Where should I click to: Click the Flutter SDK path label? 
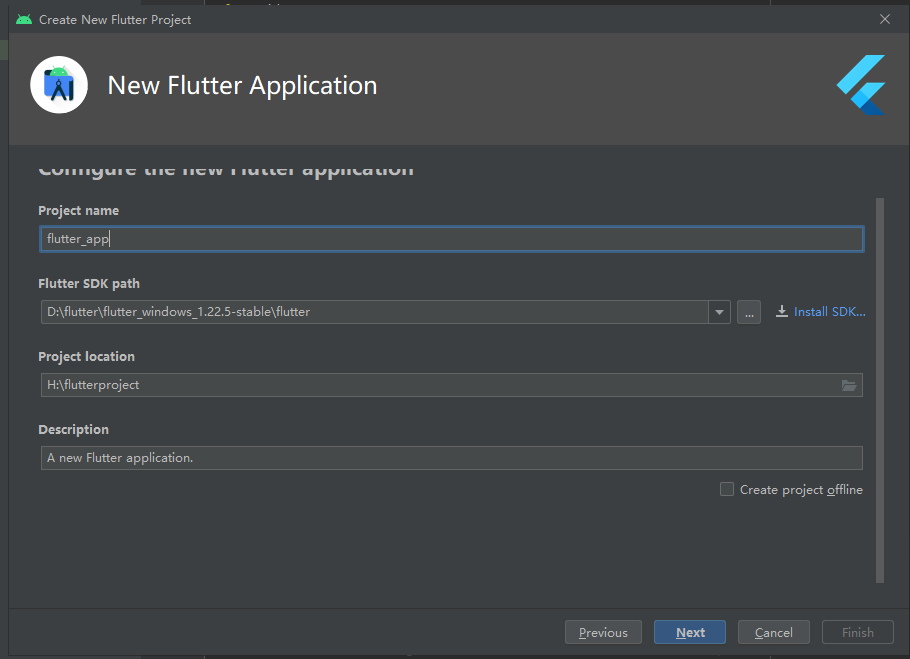pyautogui.click(x=89, y=284)
